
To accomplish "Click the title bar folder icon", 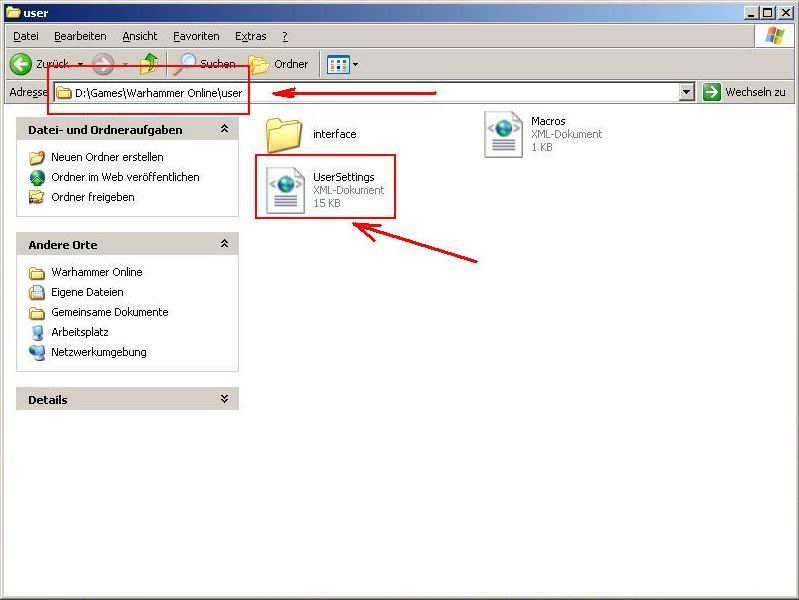I will [13, 12].
